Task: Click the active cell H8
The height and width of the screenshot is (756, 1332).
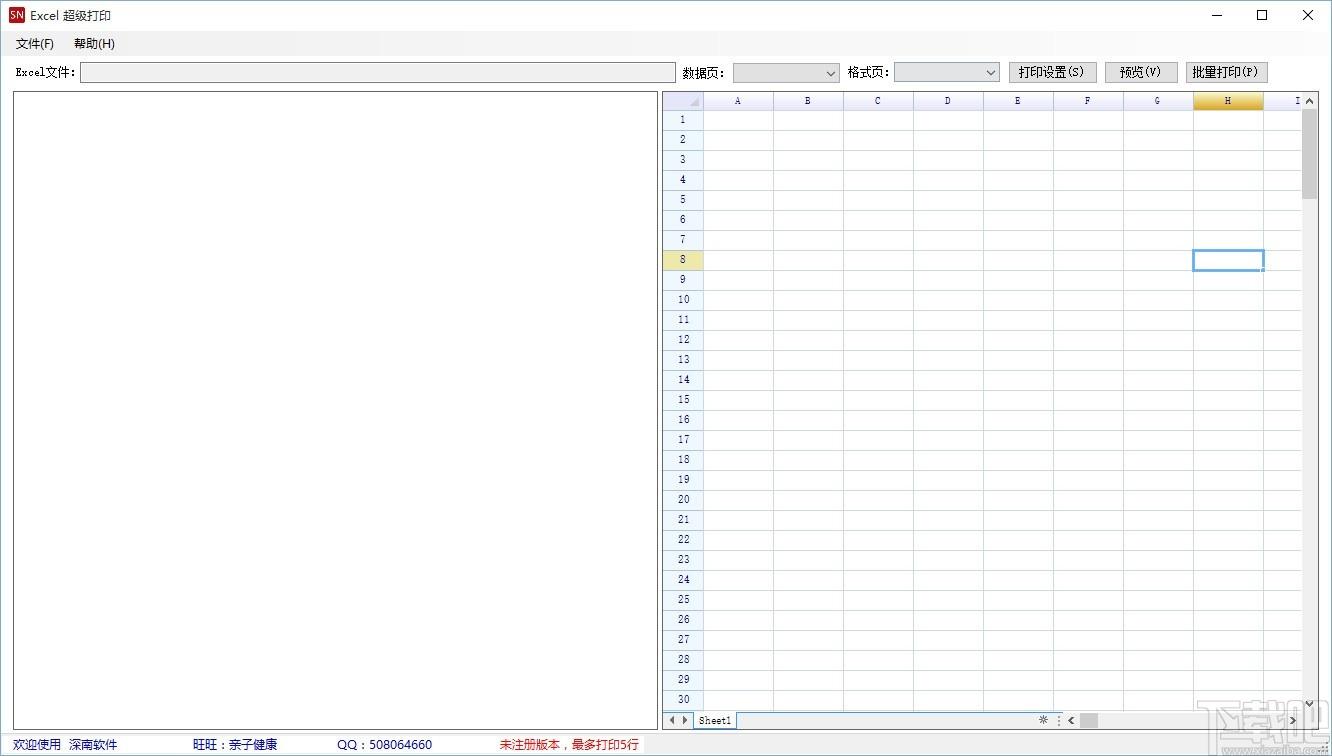Action: [x=1228, y=260]
